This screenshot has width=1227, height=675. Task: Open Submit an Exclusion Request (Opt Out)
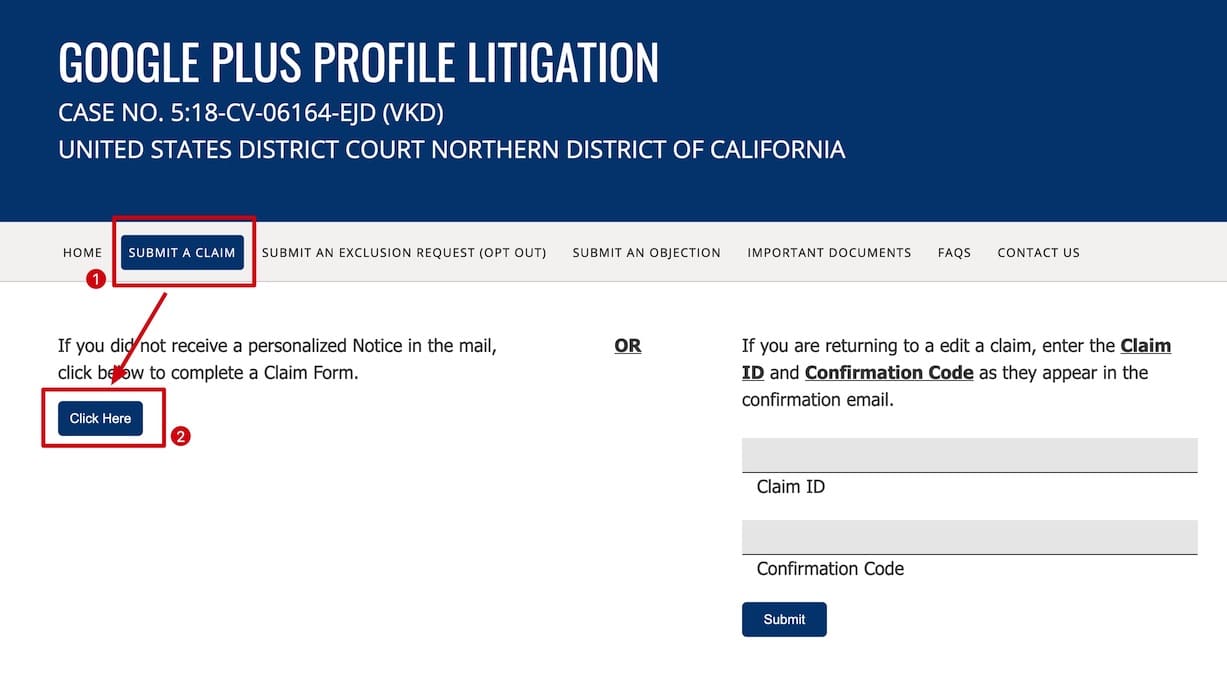click(404, 253)
